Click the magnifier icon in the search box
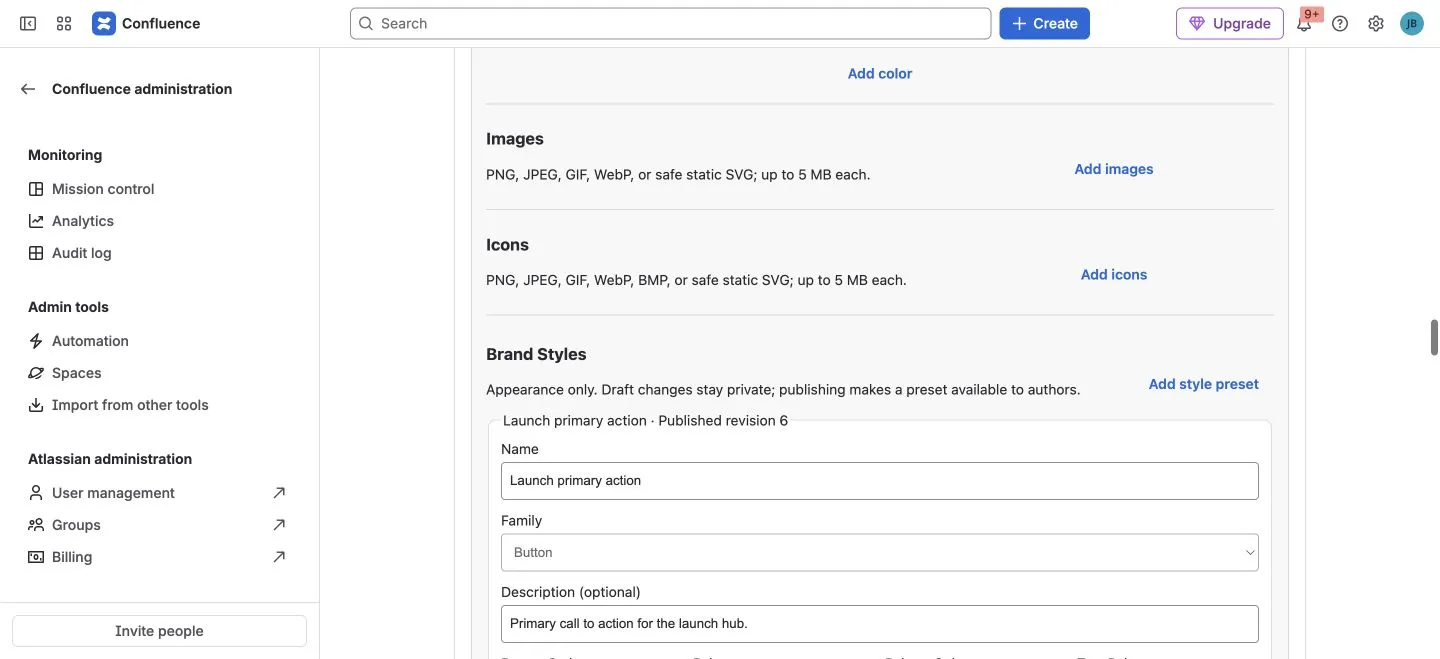Image resolution: width=1440 pixels, height=659 pixels. pyautogui.click(x=366, y=23)
